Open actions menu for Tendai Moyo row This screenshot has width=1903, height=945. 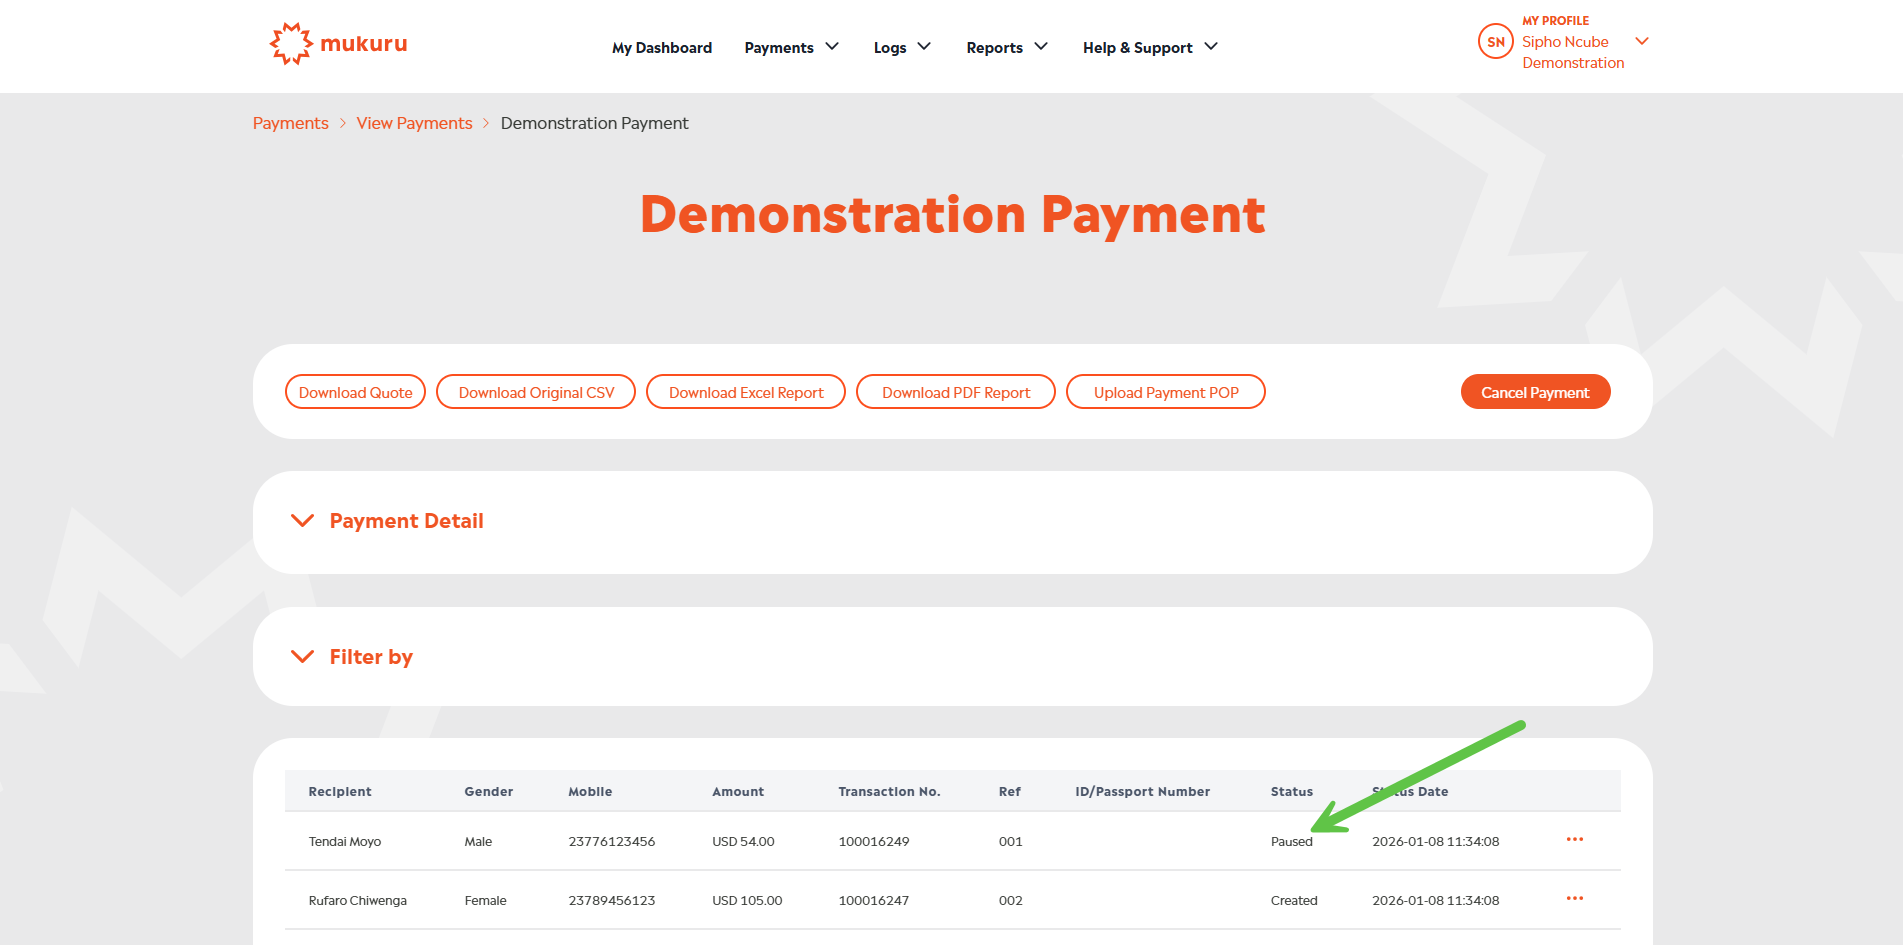[1574, 840]
